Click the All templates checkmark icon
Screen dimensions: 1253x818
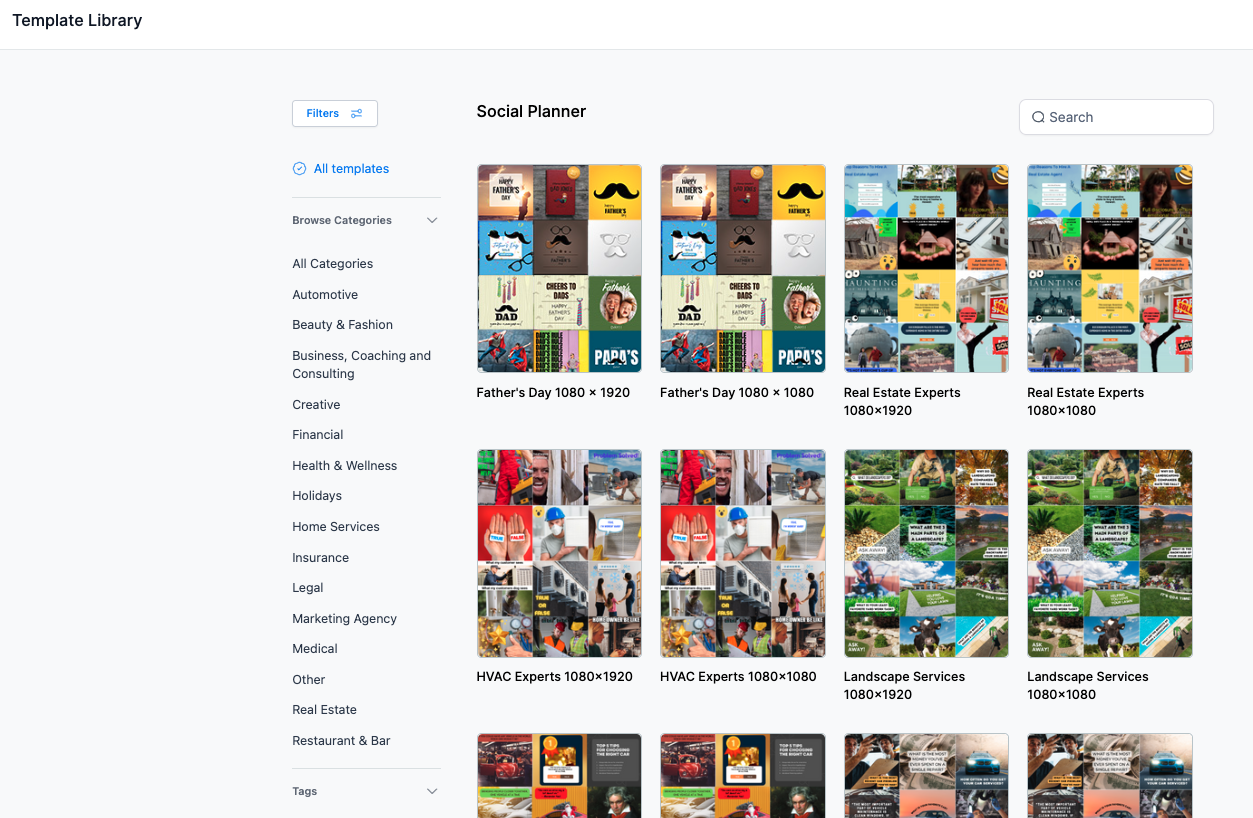click(x=299, y=169)
